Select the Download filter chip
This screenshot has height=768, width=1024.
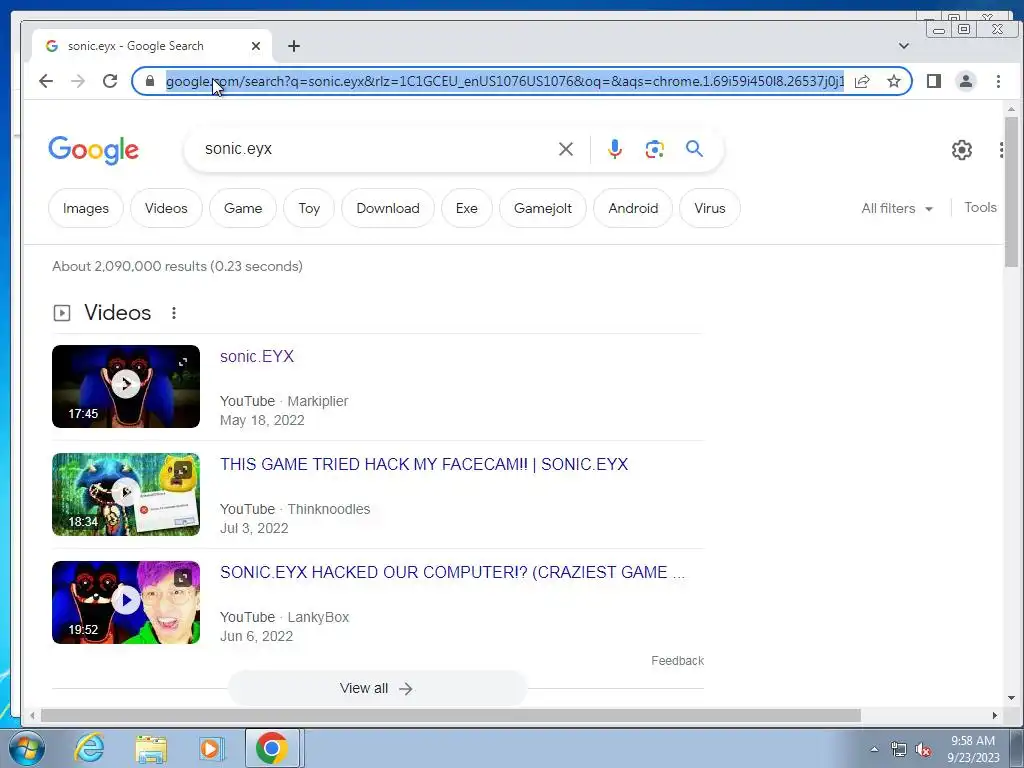[388, 208]
